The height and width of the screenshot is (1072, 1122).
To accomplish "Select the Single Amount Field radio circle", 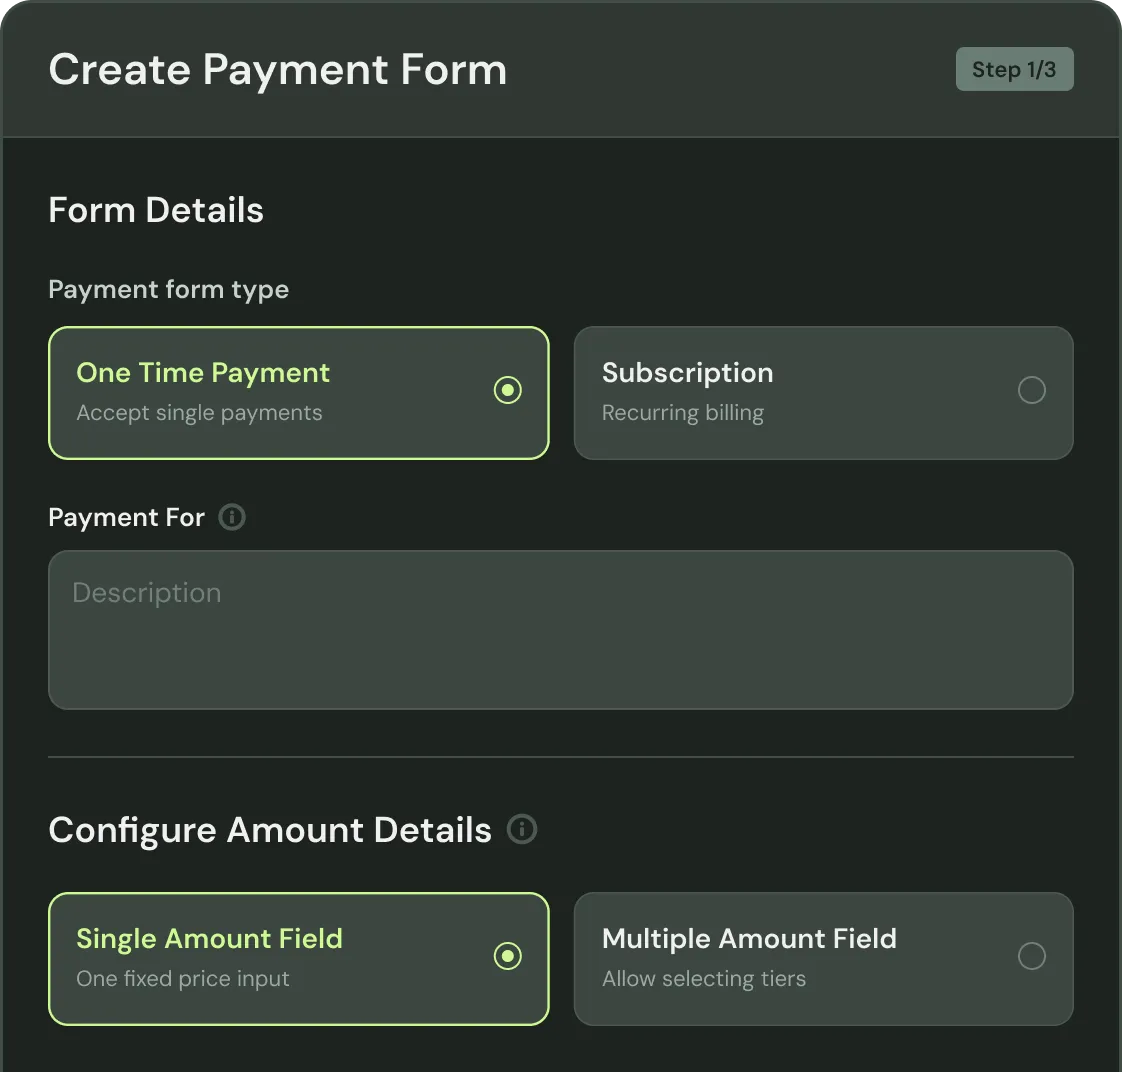I will (x=507, y=956).
